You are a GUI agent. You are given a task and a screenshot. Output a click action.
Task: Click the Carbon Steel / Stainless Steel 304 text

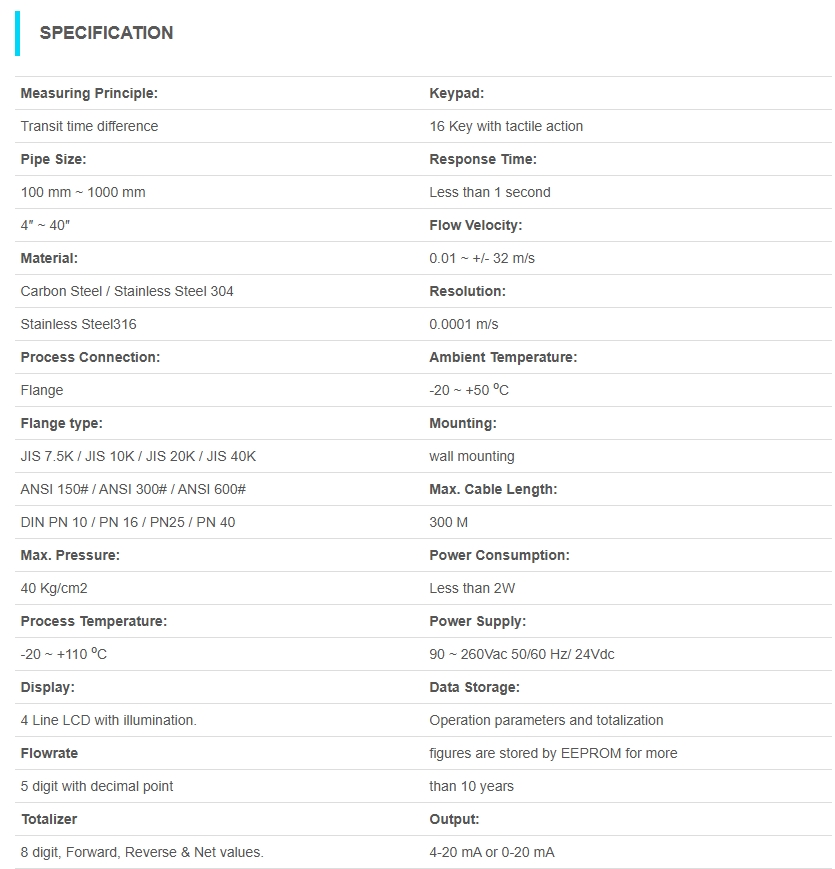(127, 291)
